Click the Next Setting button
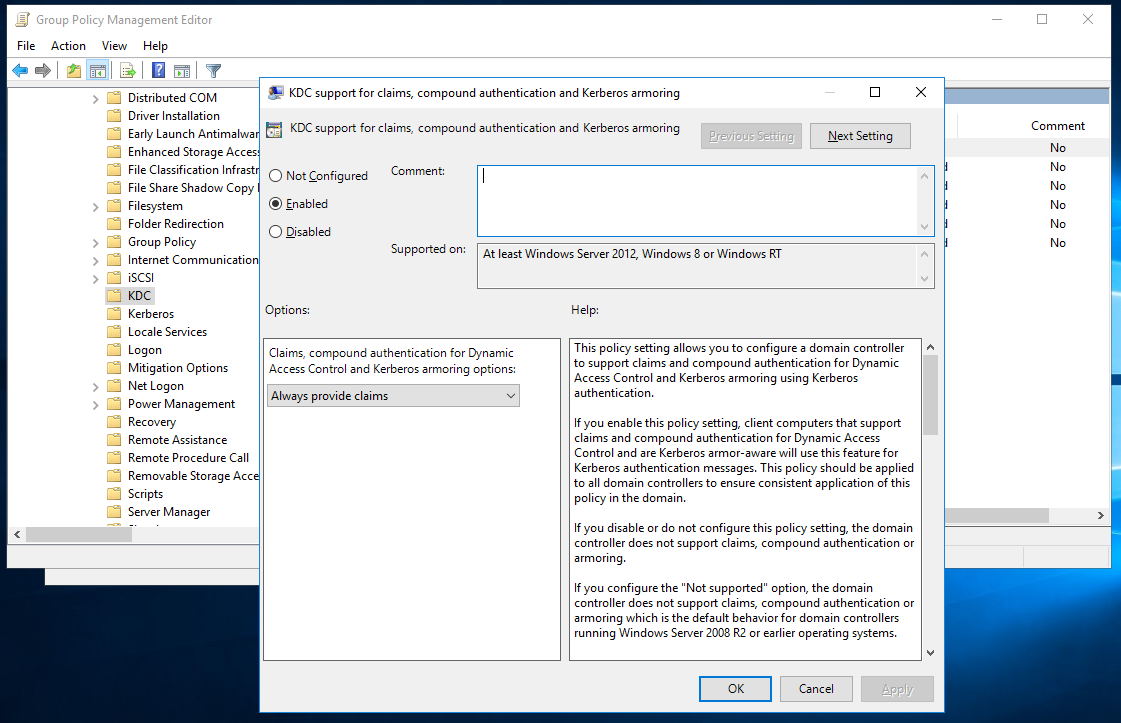1121x723 pixels. coord(860,136)
